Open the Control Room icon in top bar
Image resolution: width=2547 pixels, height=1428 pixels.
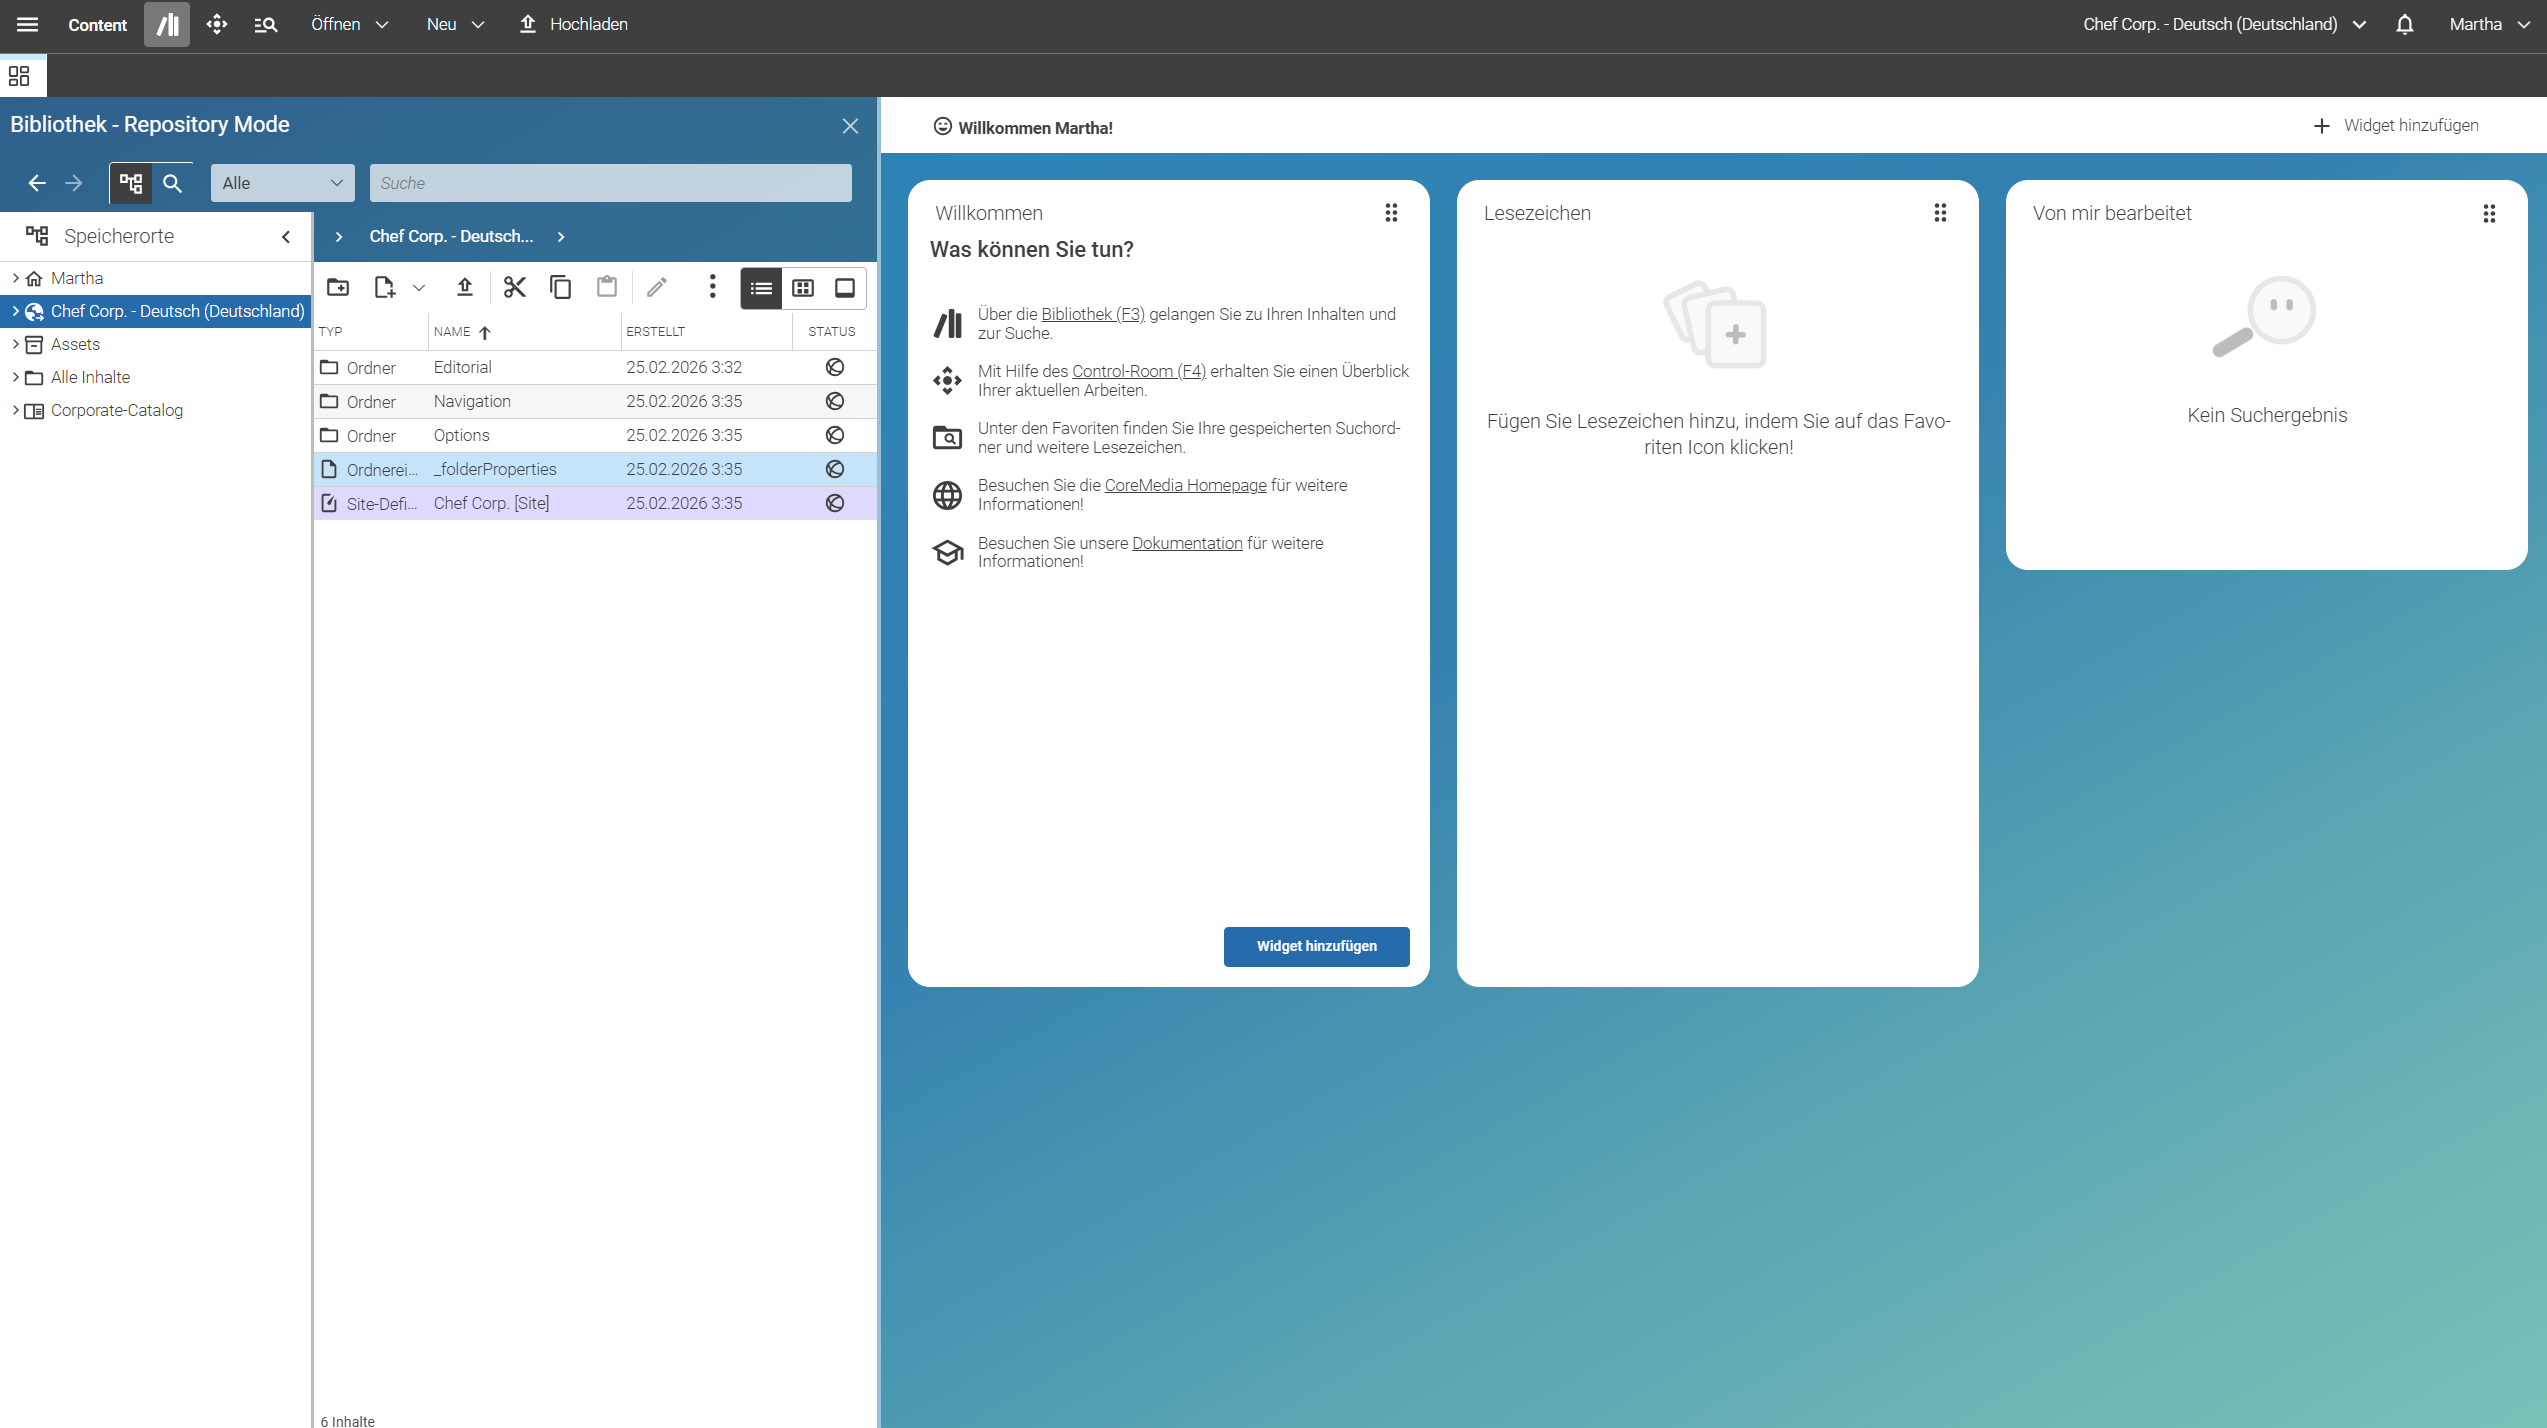click(216, 24)
